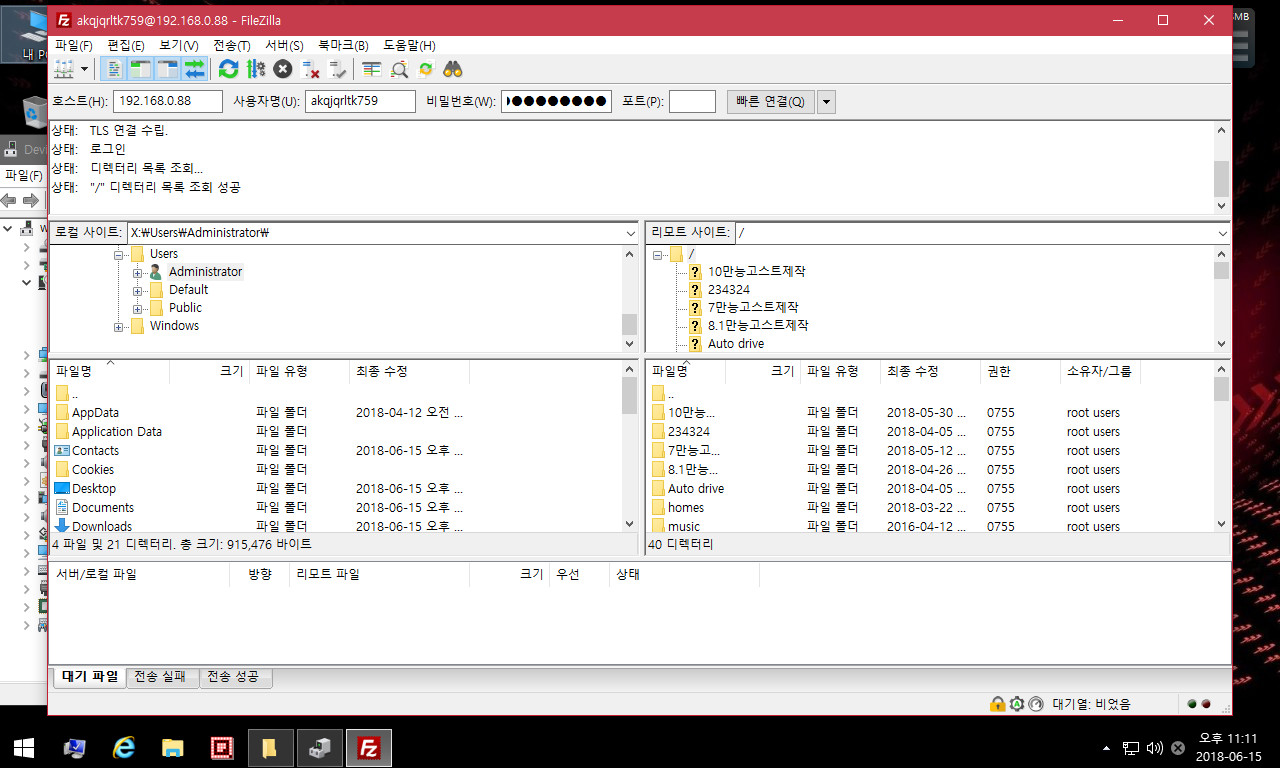Select Auto drive in the remote tree
This screenshot has height=768, width=1280.
[x=735, y=344]
